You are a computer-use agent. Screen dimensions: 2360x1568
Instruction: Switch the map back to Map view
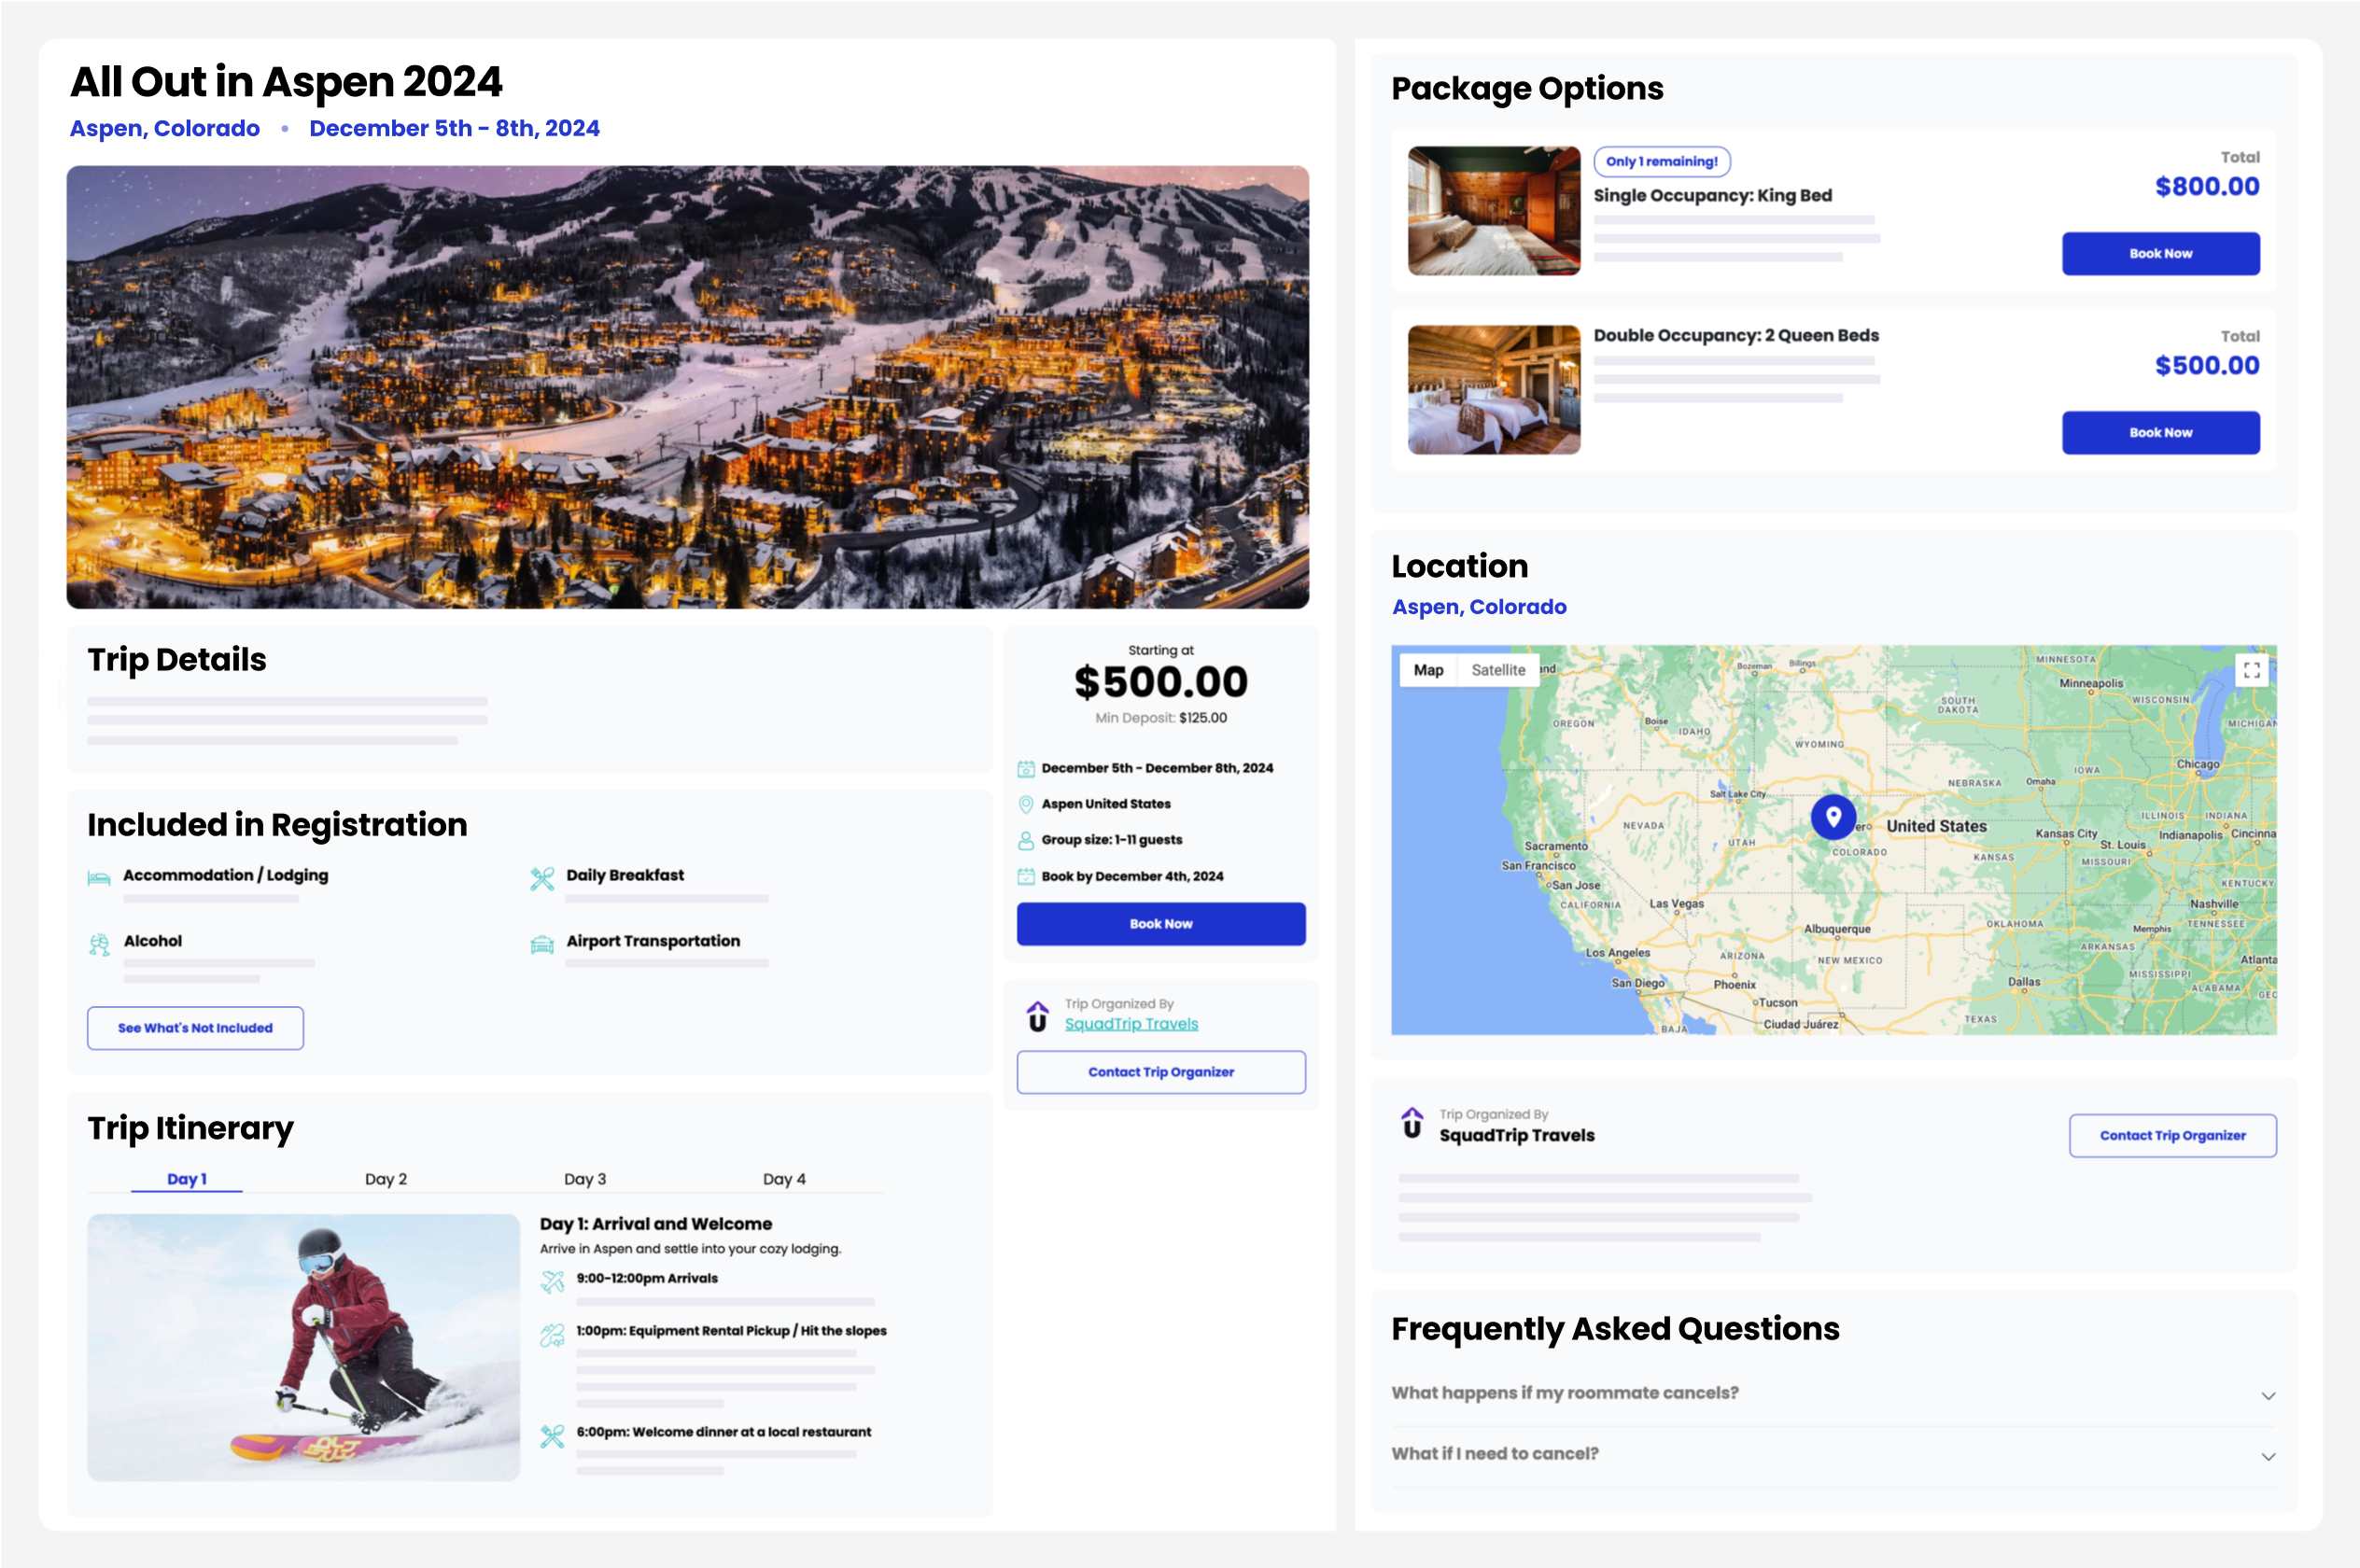(1428, 670)
